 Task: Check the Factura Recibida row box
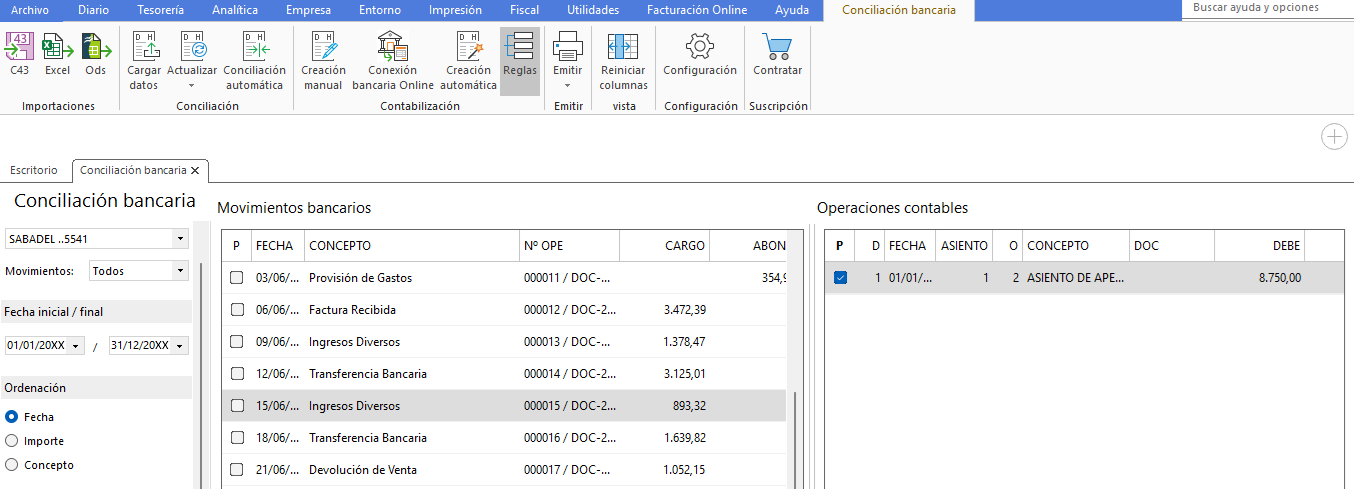point(237,310)
